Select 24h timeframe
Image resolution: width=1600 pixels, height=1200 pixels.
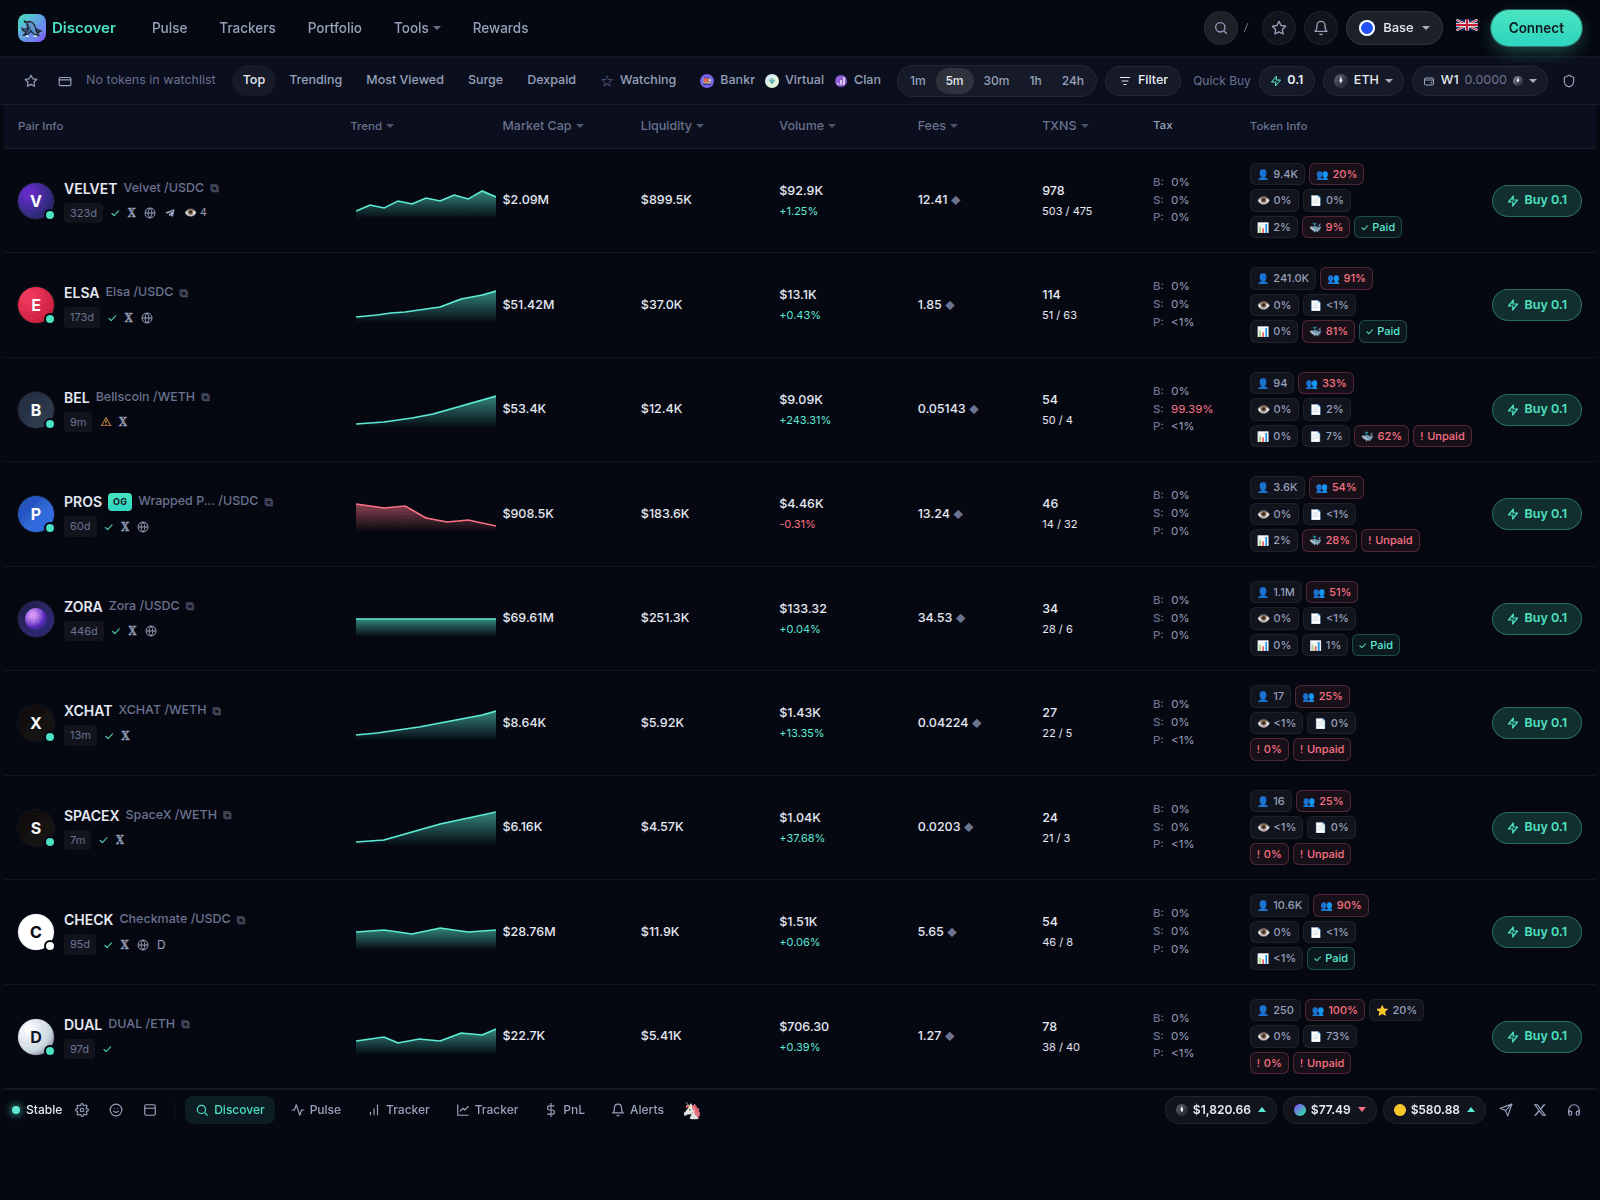coord(1073,81)
